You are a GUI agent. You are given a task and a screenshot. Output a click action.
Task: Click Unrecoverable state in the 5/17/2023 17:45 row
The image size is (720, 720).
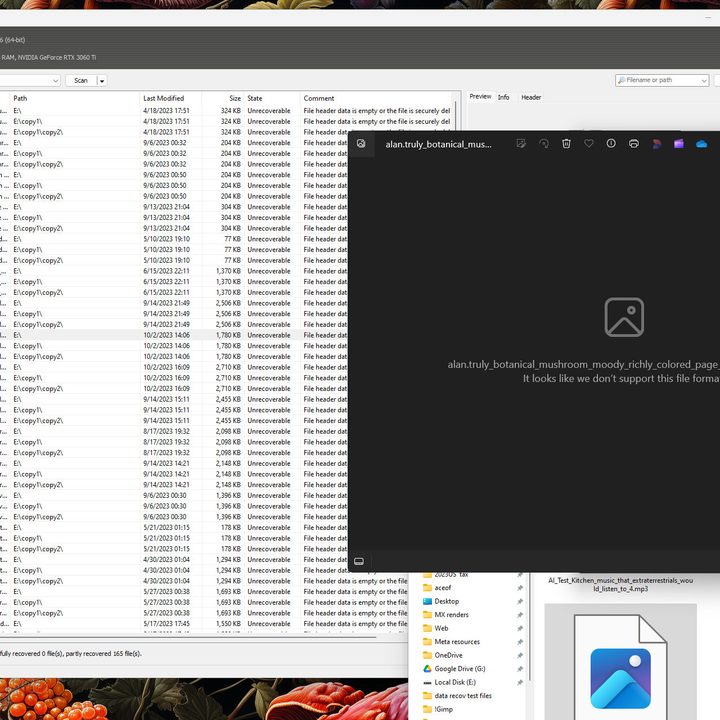[x=269, y=624]
